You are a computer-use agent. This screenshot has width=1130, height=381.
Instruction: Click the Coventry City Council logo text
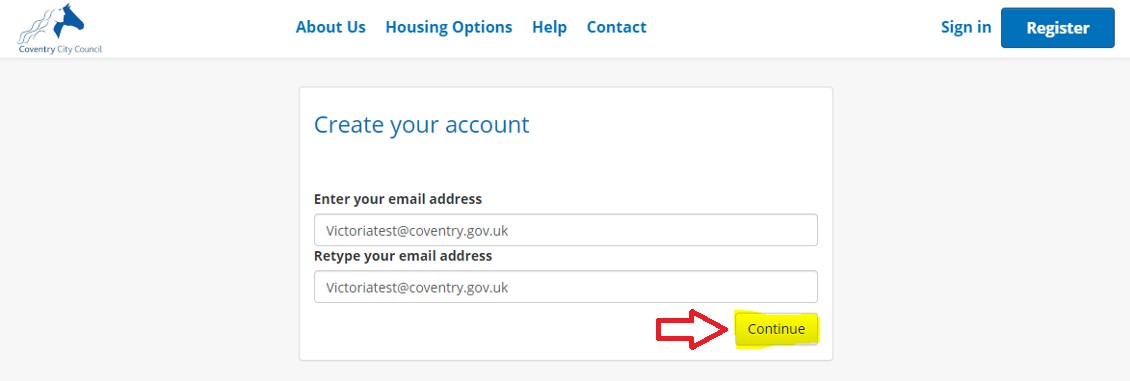[x=60, y=50]
